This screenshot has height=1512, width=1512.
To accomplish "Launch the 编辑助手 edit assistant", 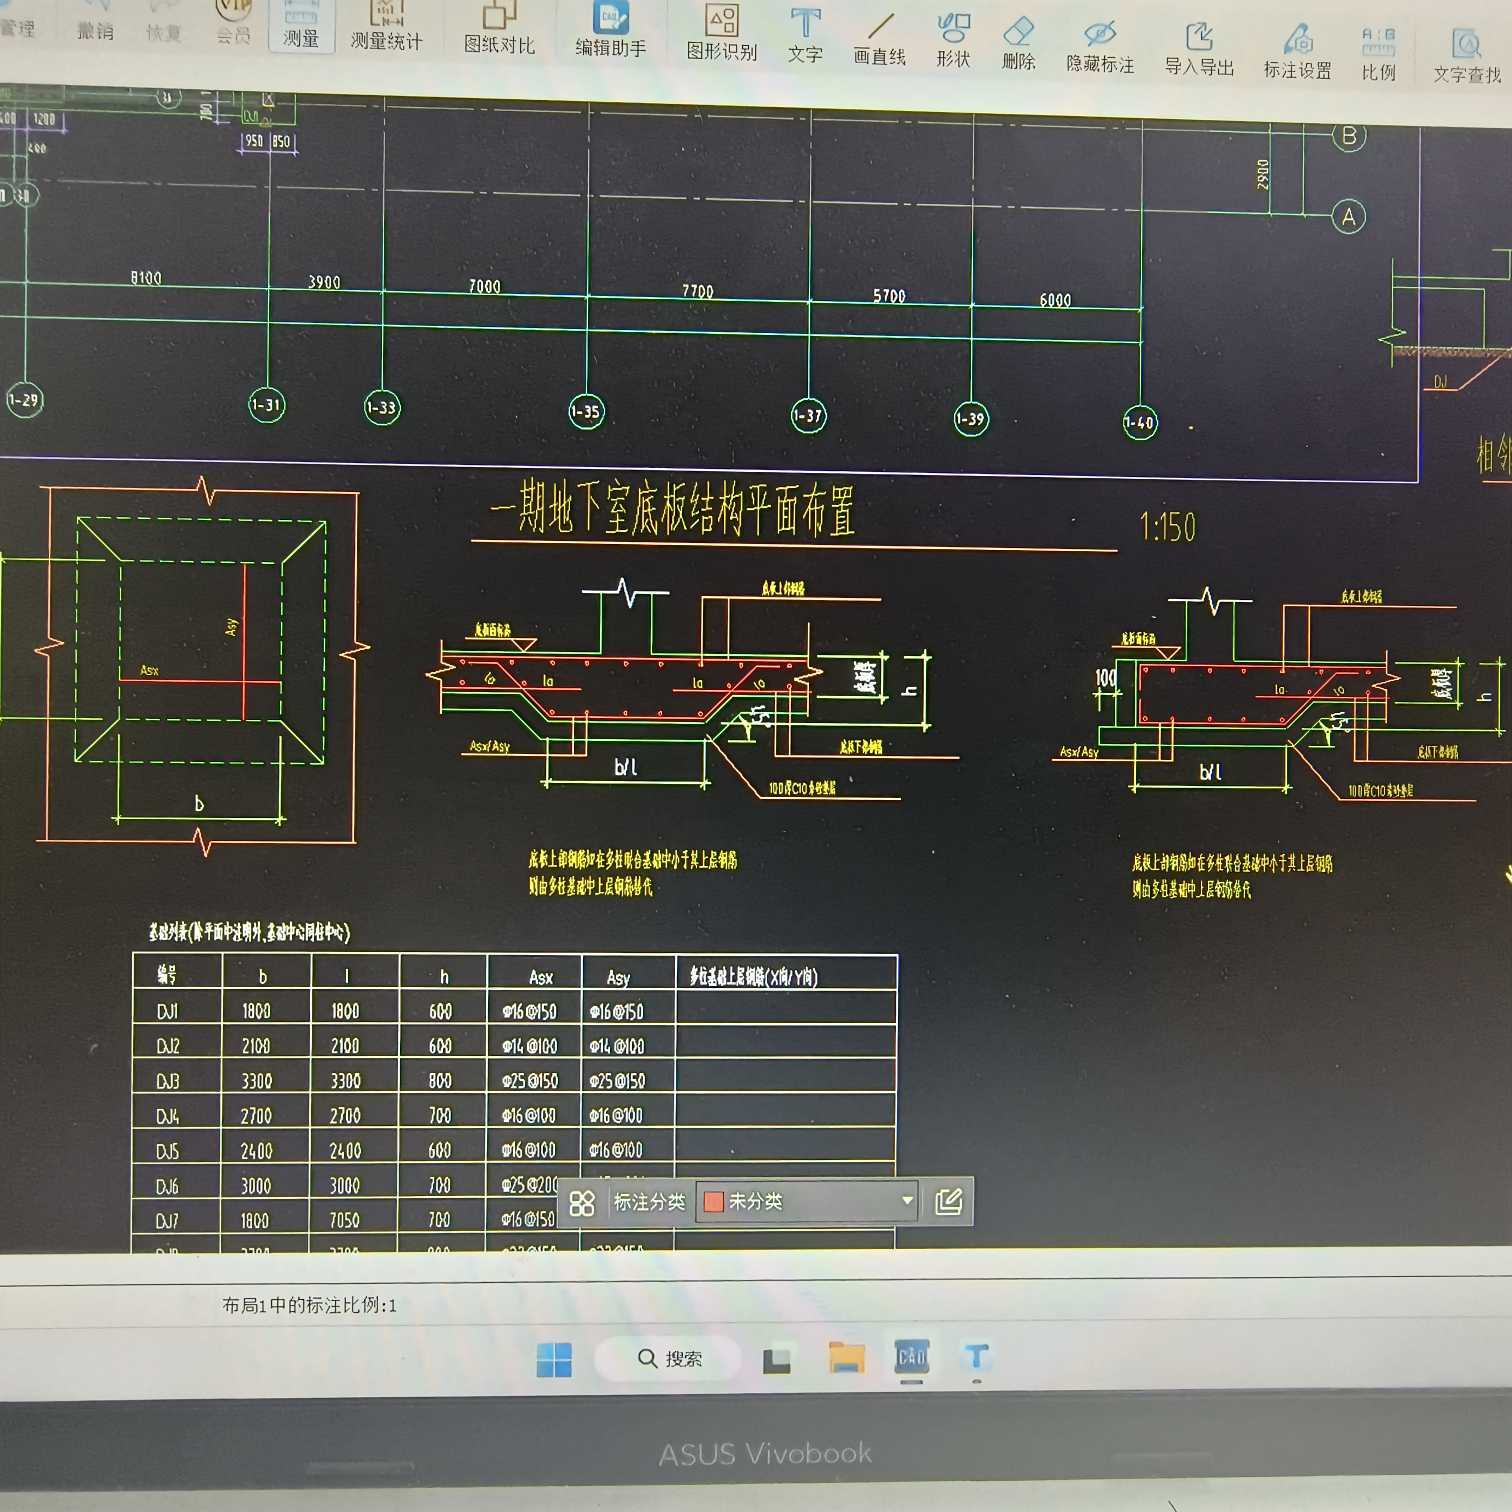I will (x=611, y=32).
